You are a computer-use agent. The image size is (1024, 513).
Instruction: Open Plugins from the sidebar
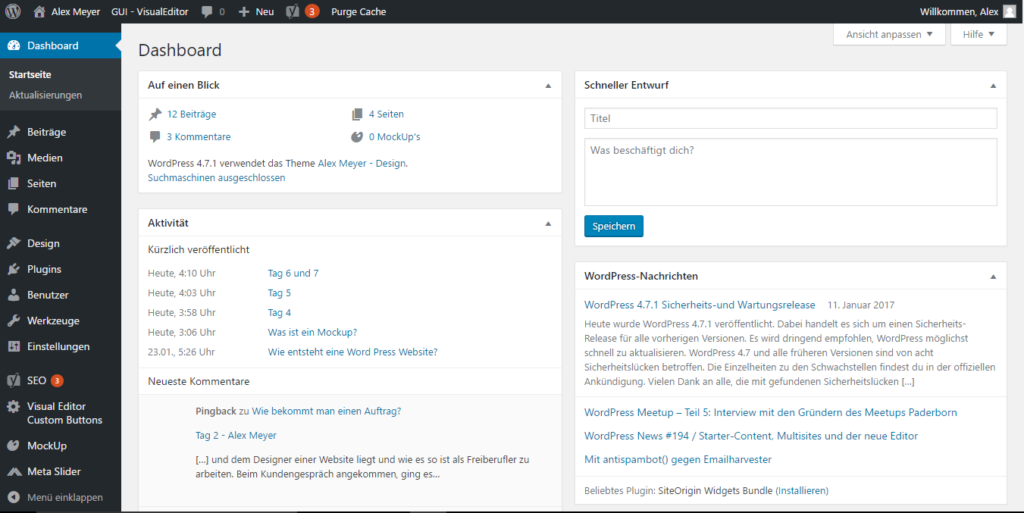44,269
